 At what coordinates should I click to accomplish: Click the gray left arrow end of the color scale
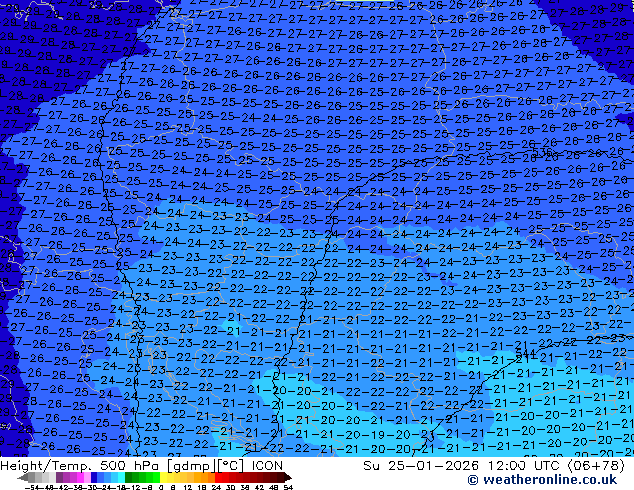click(x=23, y=478)
